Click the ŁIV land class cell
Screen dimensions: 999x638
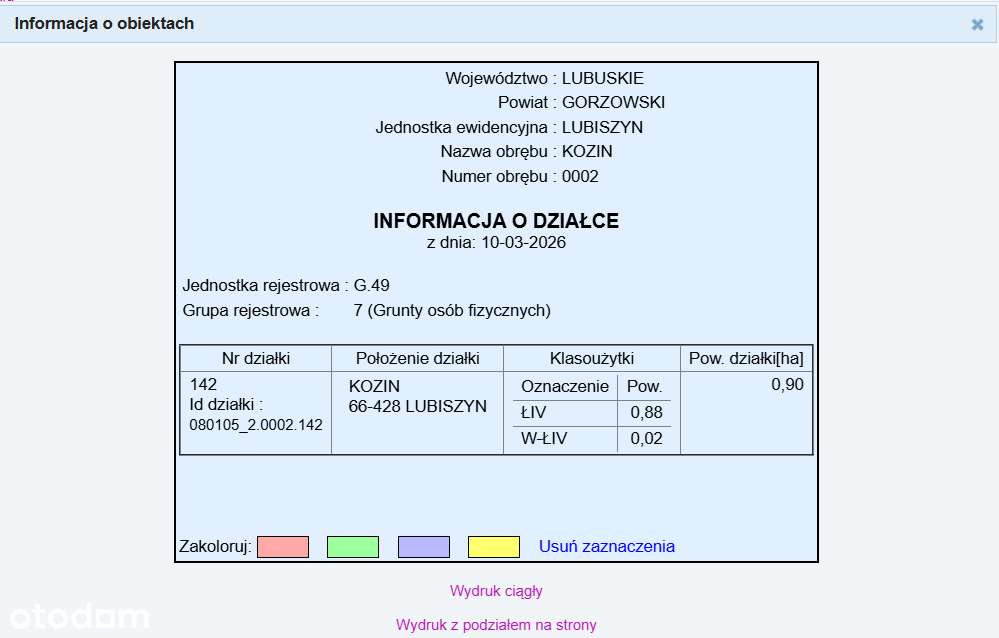[x=534, y=412]
